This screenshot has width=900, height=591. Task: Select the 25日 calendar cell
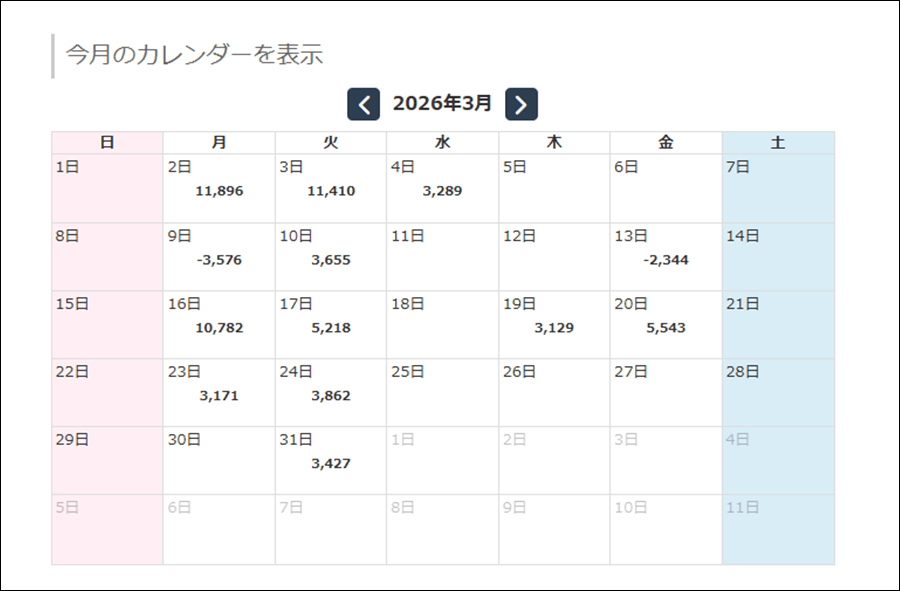(443, 392)
